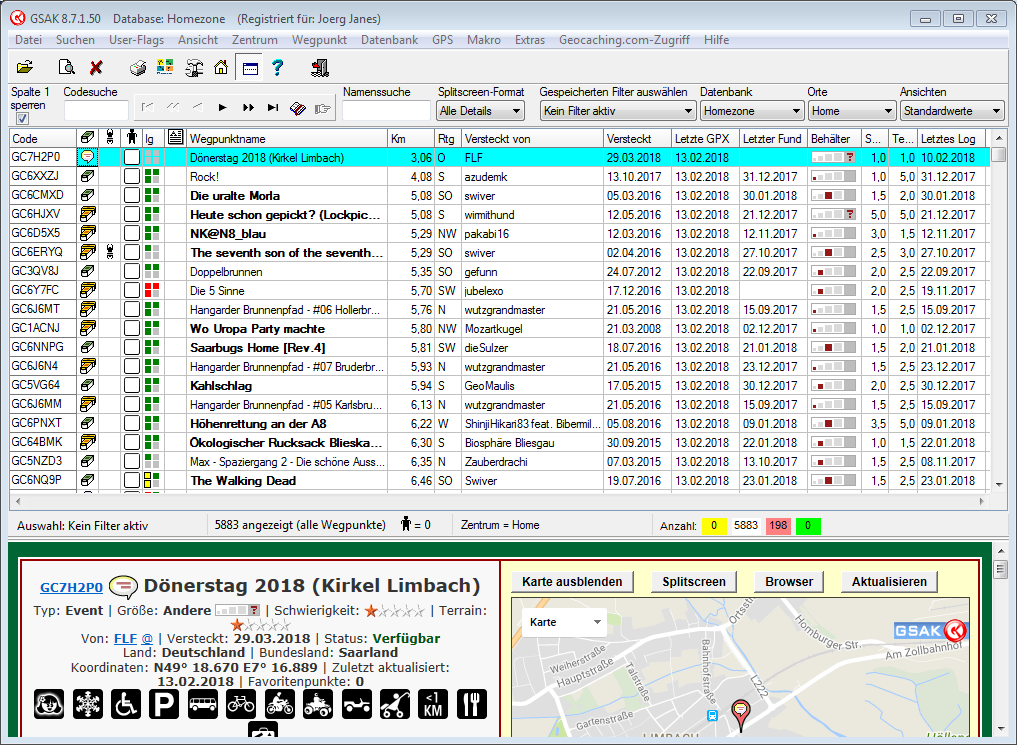The height and width of the screenshot is (745, 1017).
Task: Click the event speech bubble icon beside title
Action: pyautogui.click(x=123, y=586)
